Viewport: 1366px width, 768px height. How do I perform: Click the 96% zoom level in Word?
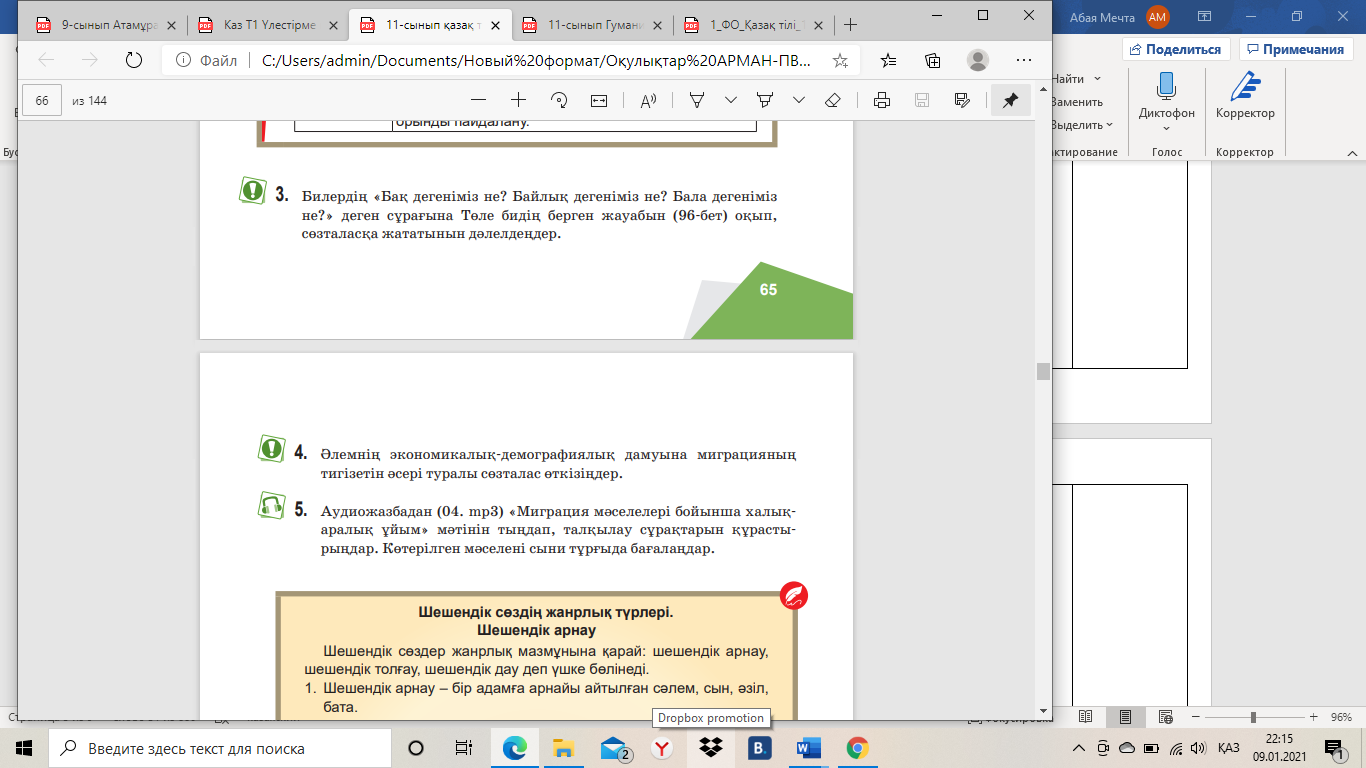(x=1343, y=717)
